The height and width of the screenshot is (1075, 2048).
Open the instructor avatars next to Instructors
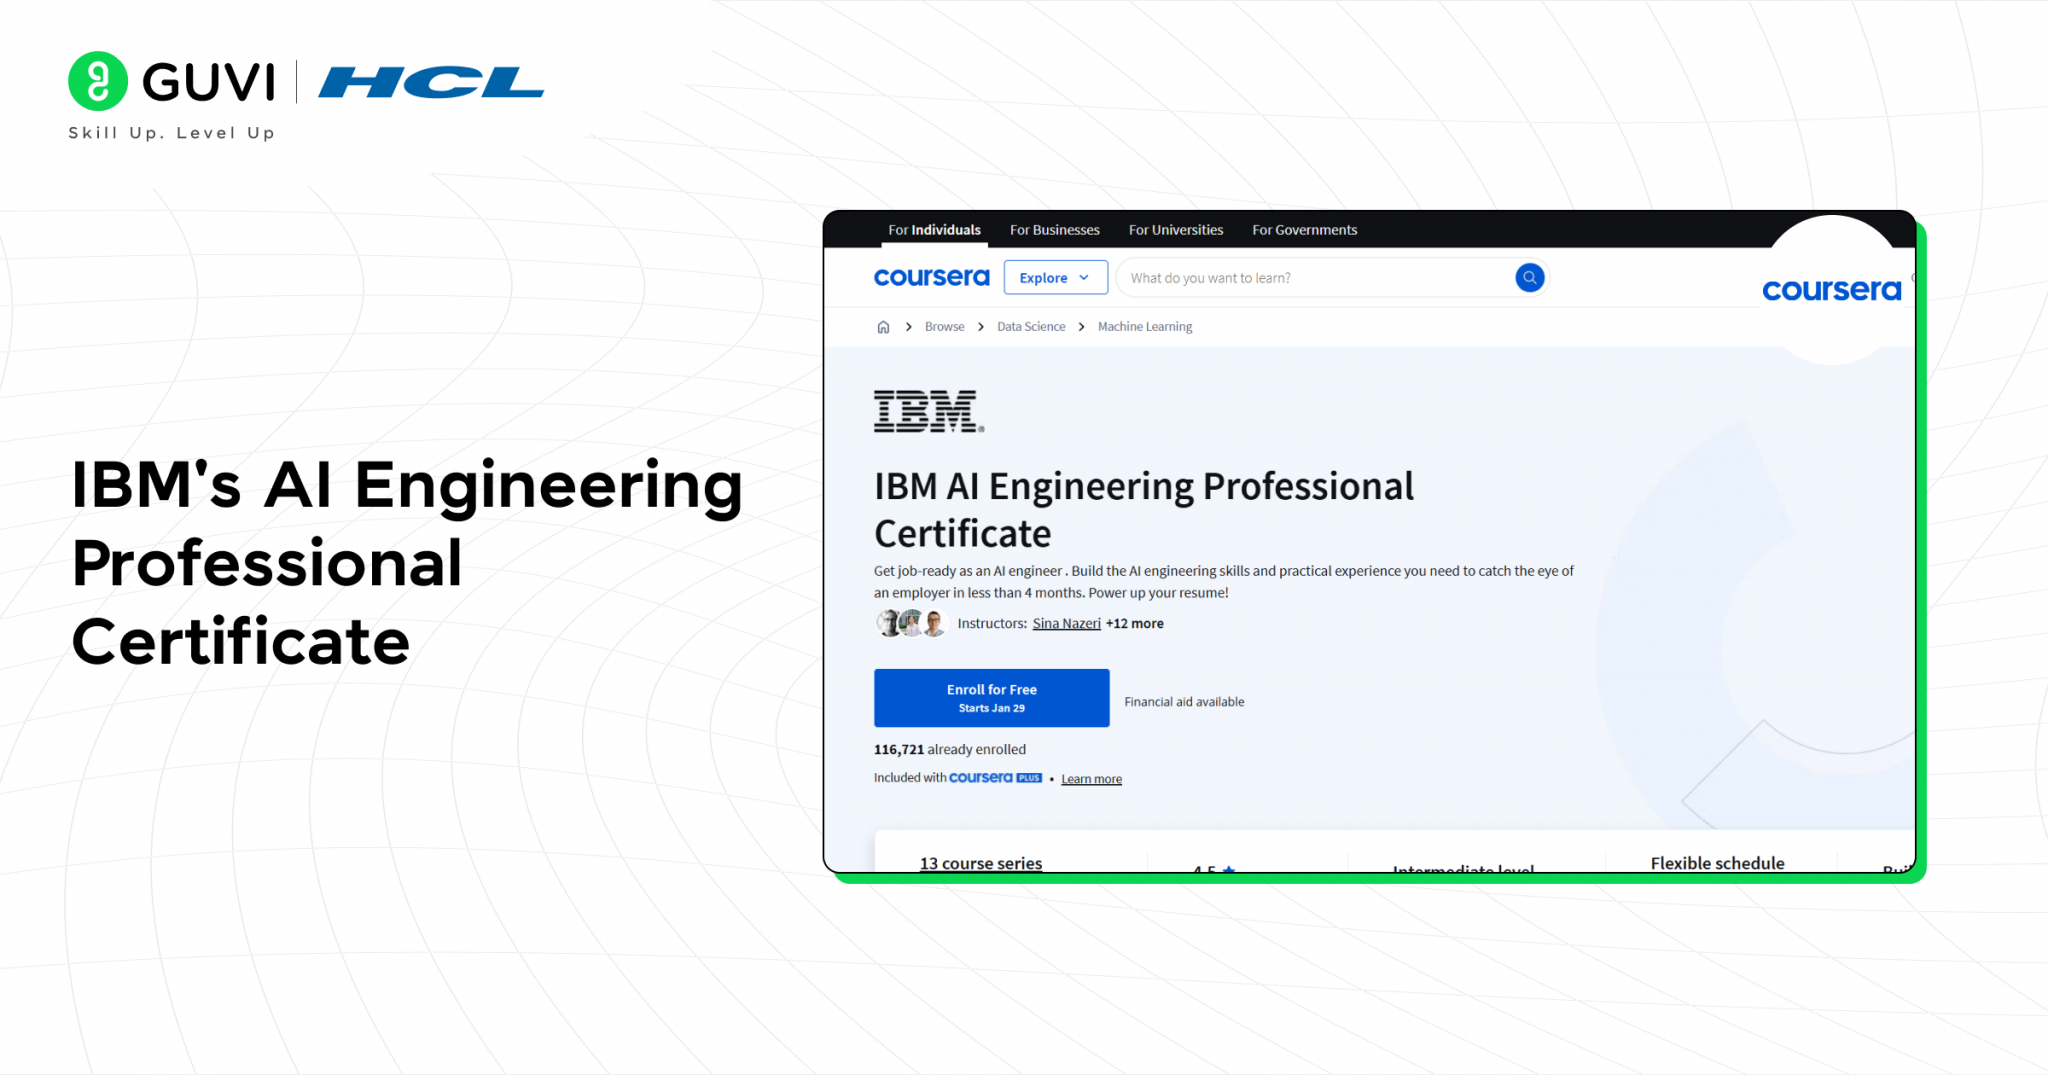[911, 622]
